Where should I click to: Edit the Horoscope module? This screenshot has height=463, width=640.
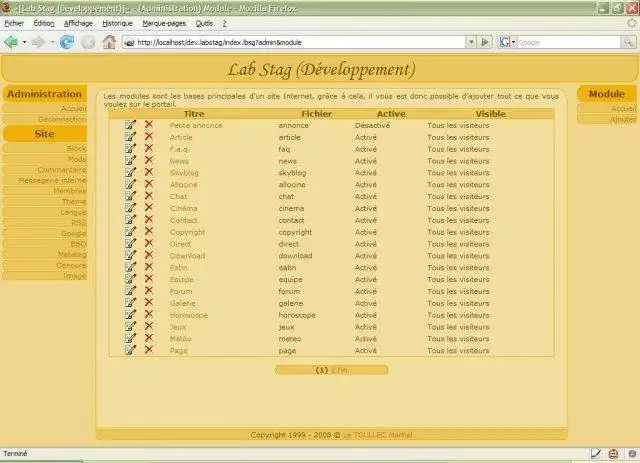point(130,314)
